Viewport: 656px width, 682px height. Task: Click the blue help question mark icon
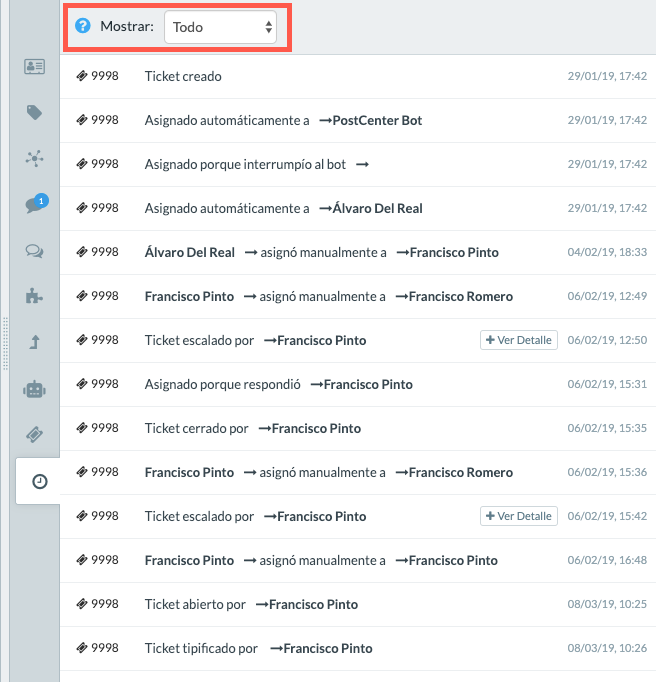[83, 26]
